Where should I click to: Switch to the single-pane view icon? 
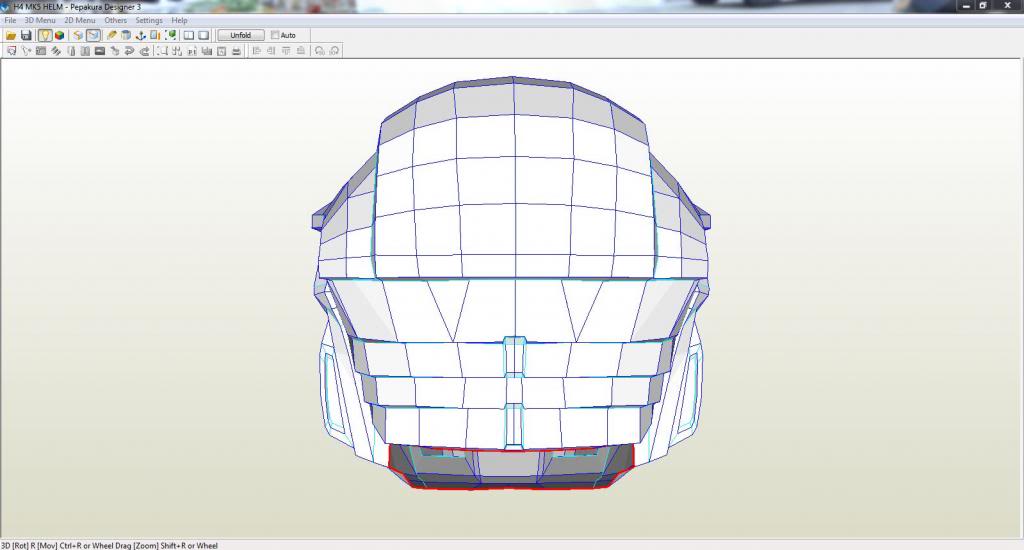click(204, 35)
